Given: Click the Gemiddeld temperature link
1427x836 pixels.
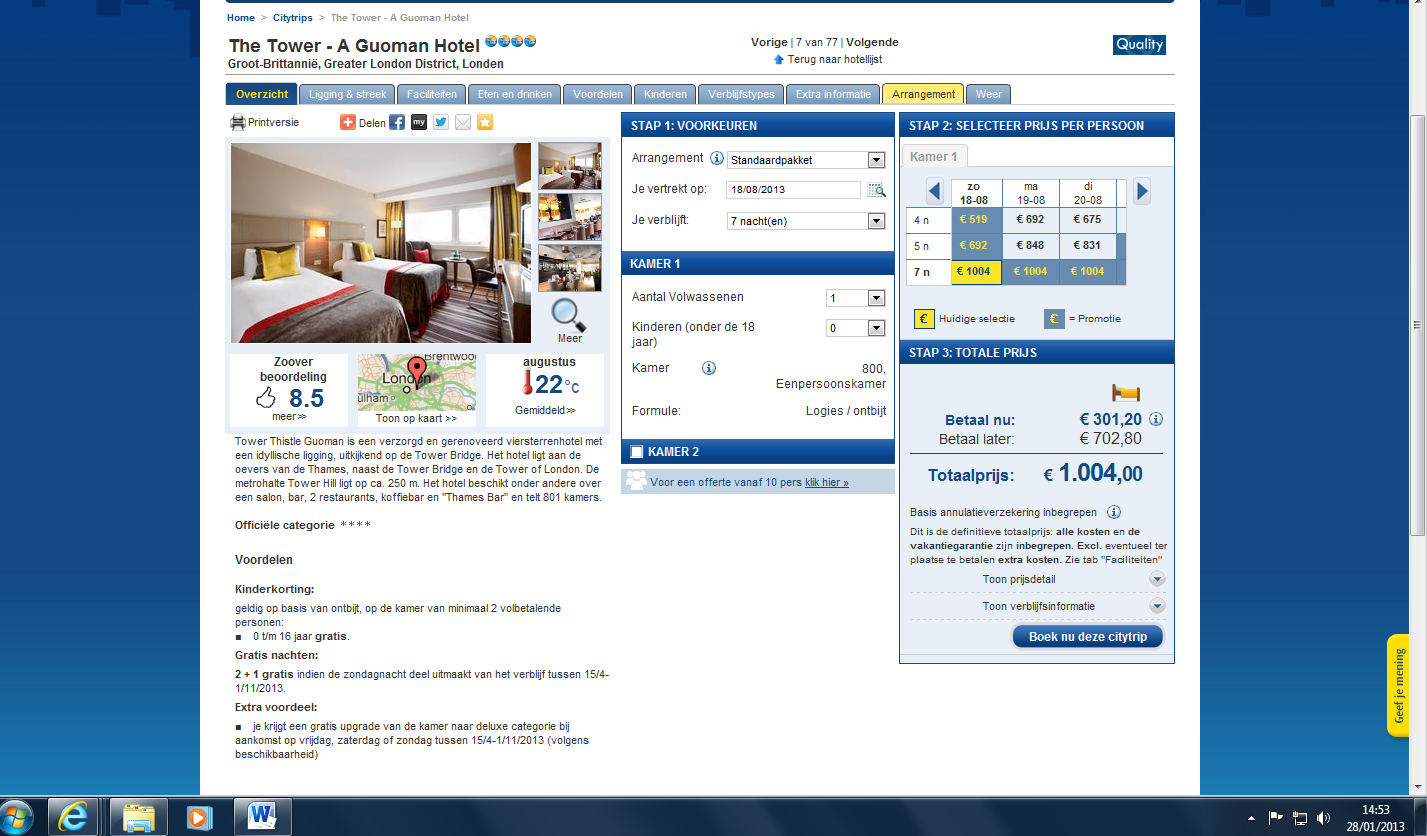Looking at the screenshot, I should 545,410.
